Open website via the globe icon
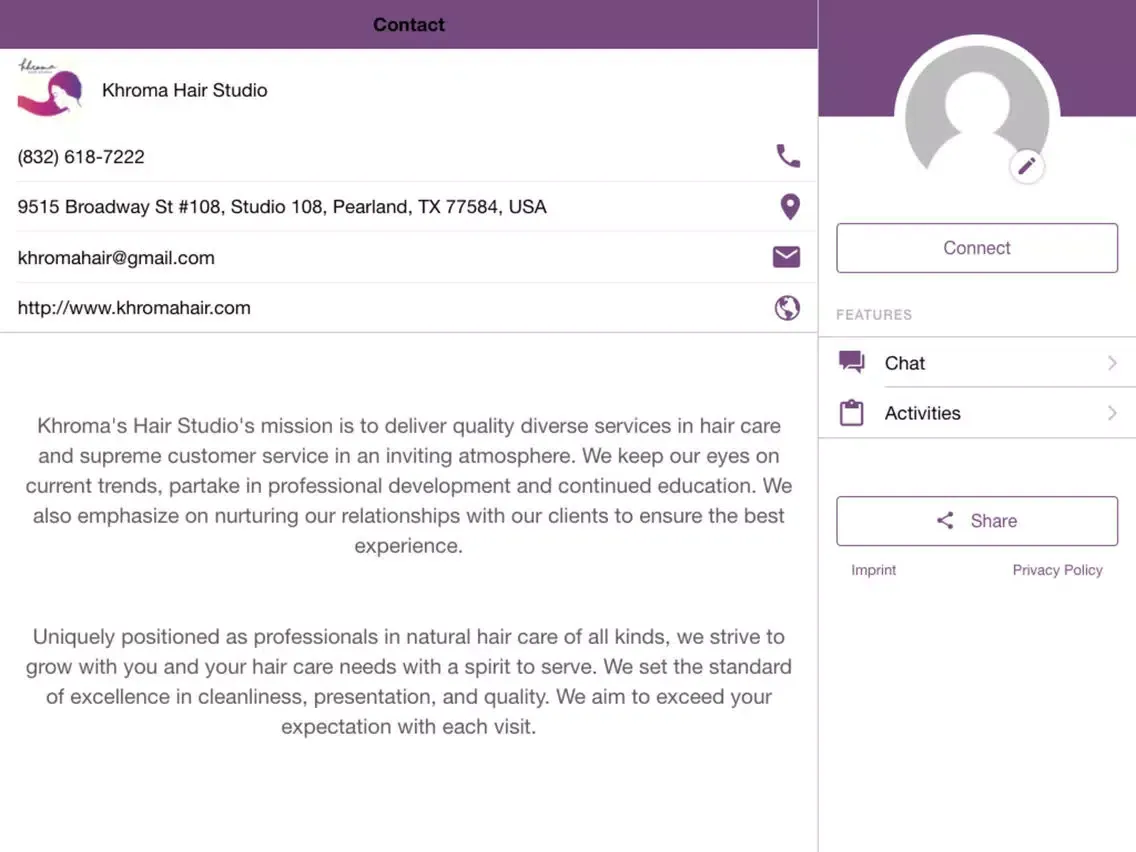1136x852 pixels. coord(787,308)
